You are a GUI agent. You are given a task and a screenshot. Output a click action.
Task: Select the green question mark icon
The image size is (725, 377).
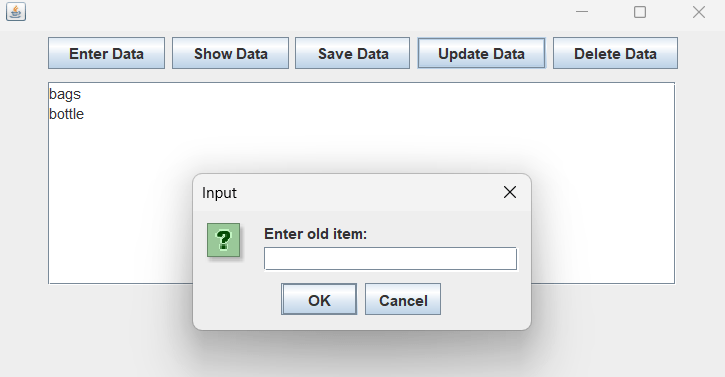[223, 240]
